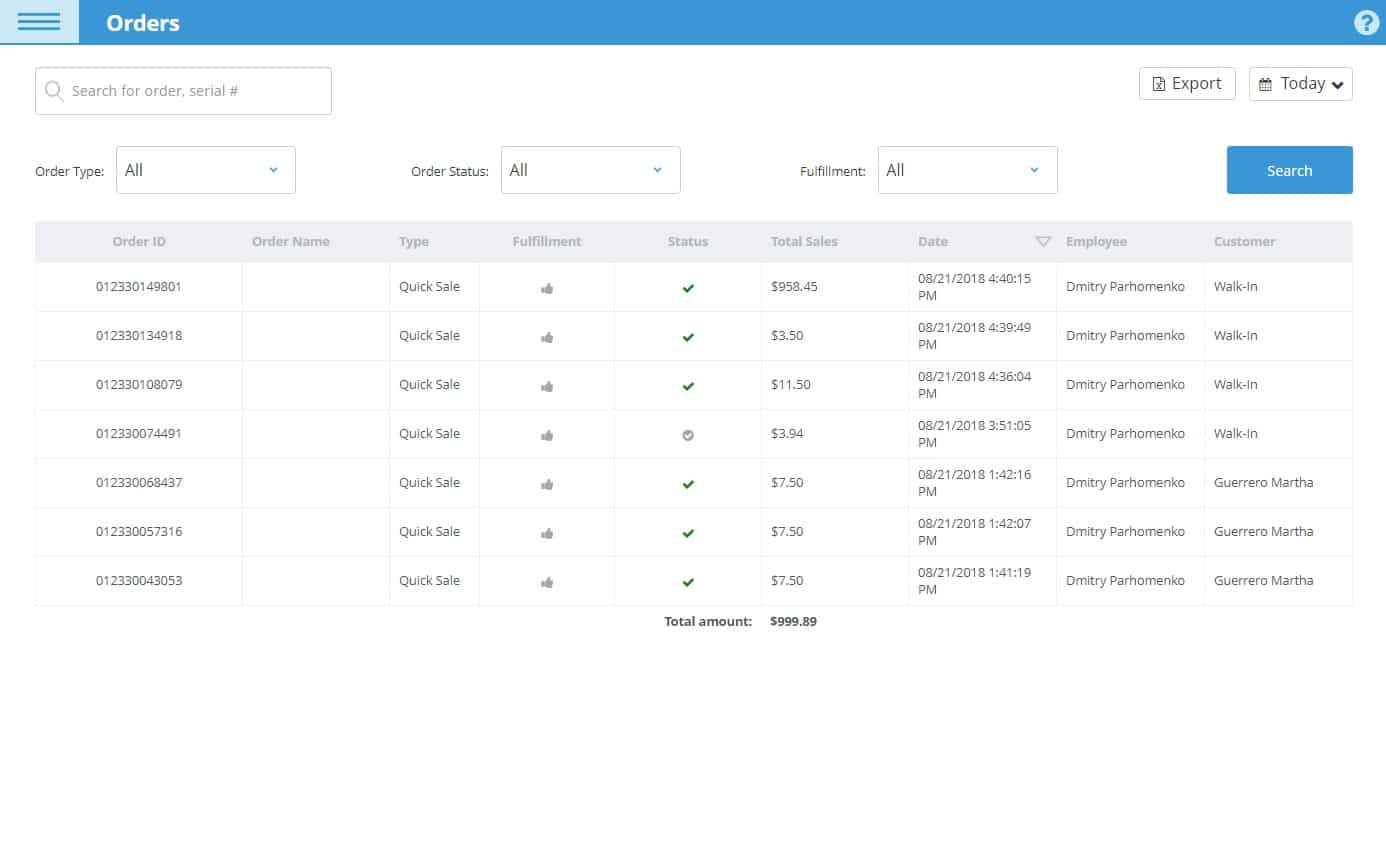Open order 012330108079
1386x867 pixels.
pos(139,385)
